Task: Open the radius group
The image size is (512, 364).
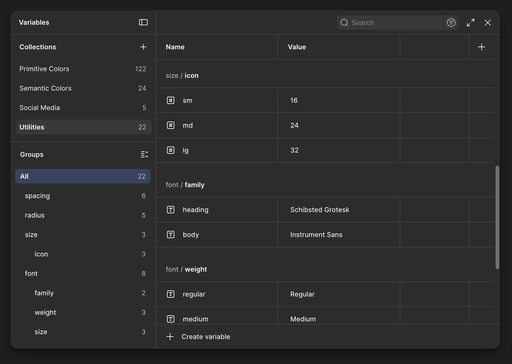Action: [x=83, y=215]
